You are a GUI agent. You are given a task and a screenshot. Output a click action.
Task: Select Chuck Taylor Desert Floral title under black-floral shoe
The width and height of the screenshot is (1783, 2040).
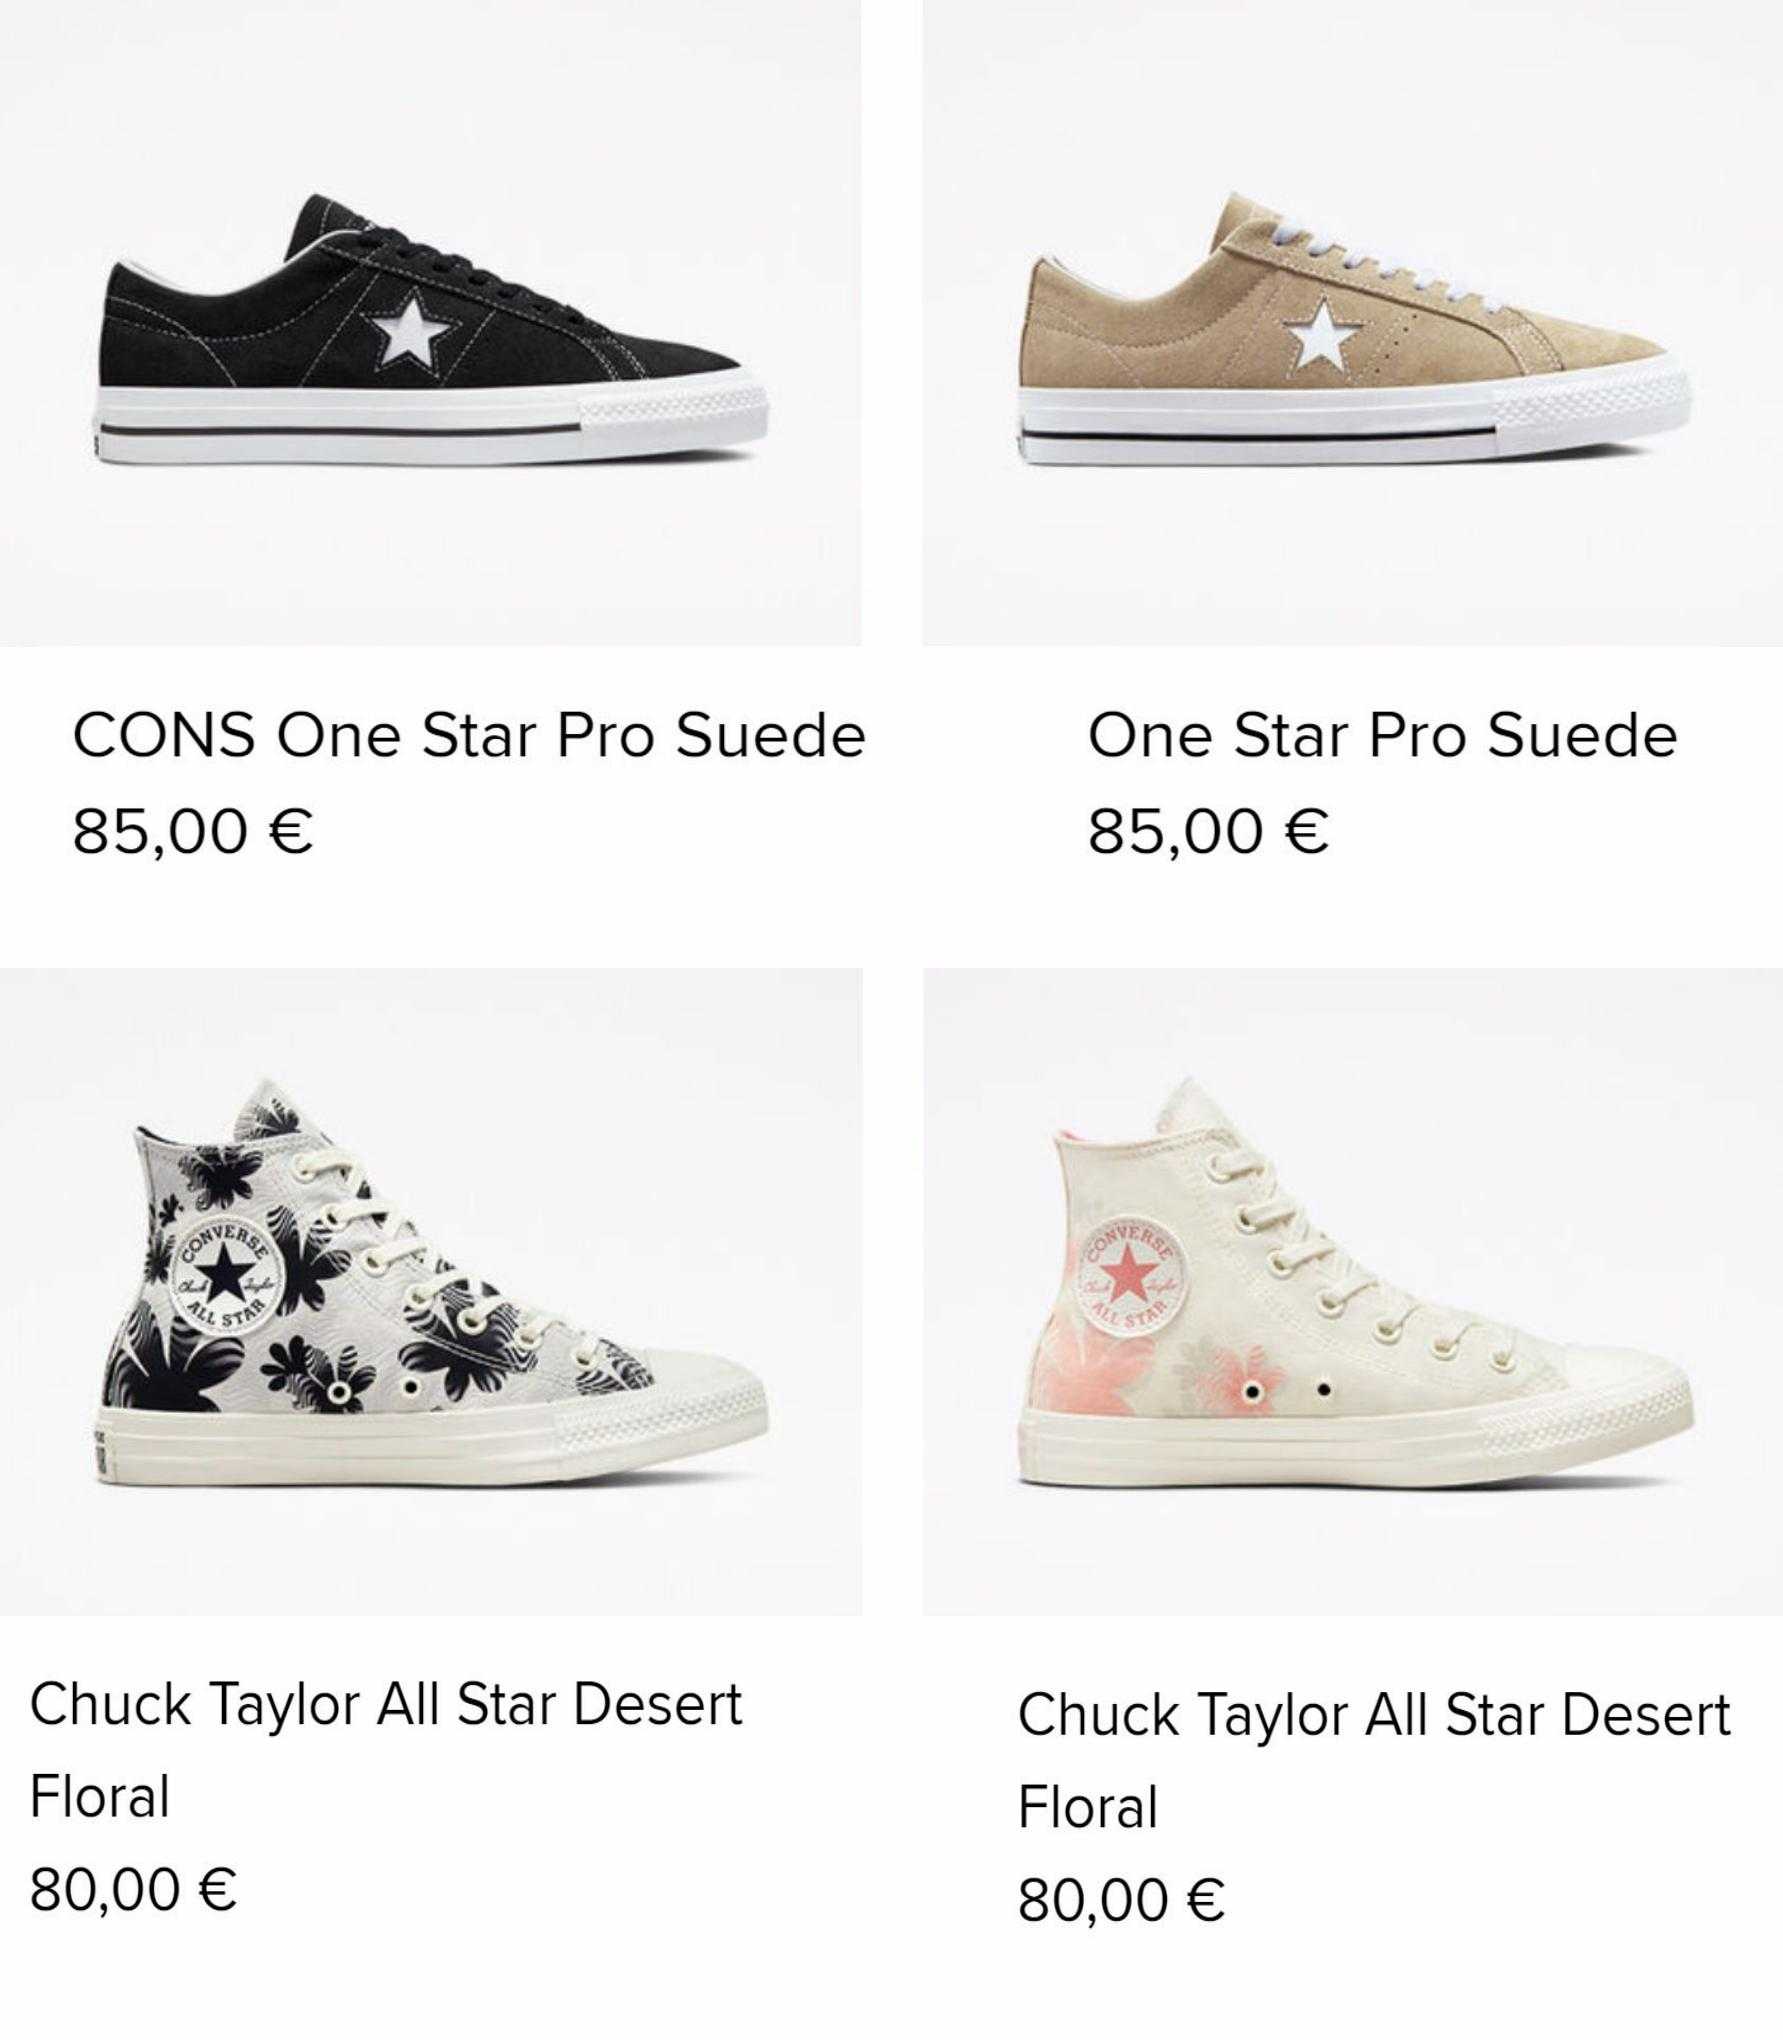point(386,1750)
